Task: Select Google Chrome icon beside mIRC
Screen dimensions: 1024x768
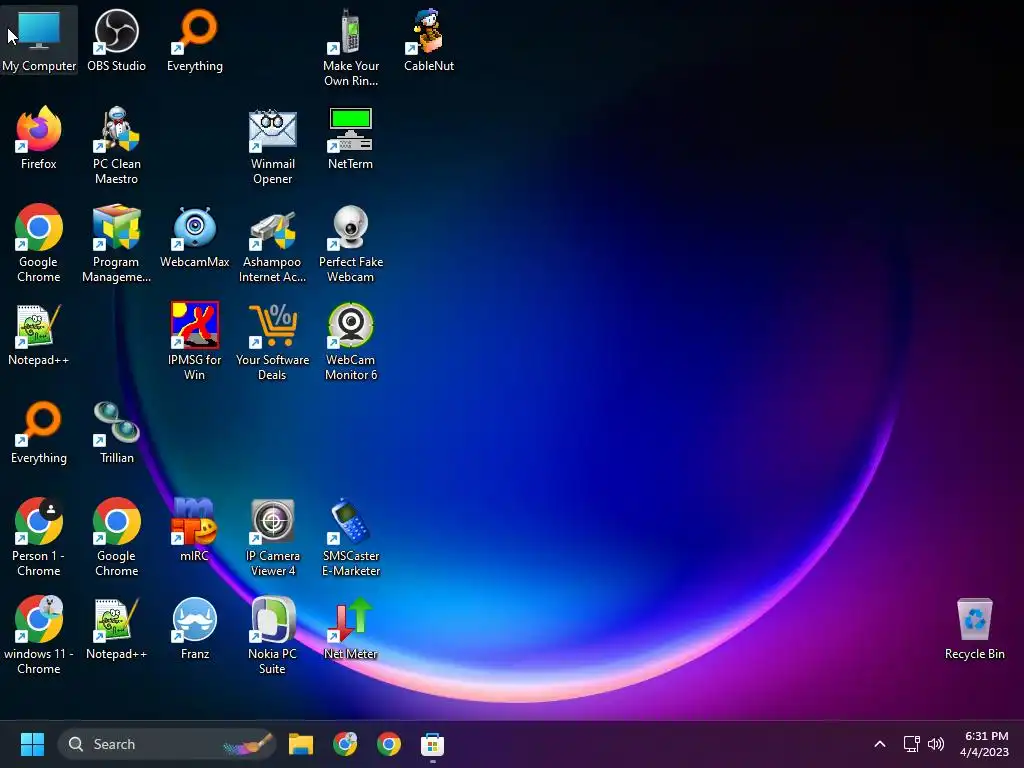Action: coord(116,537)
